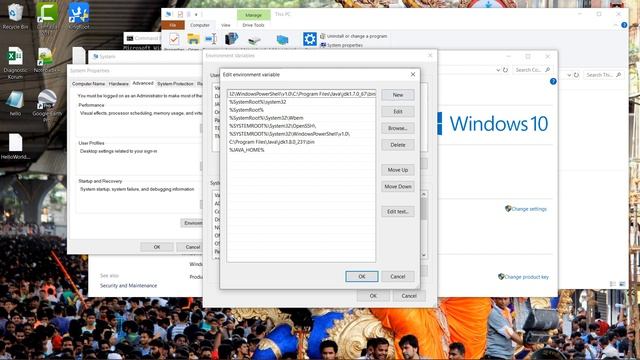
Task: Switch to Hardware tab in System Properties
Action: click(x=119, y=84)
